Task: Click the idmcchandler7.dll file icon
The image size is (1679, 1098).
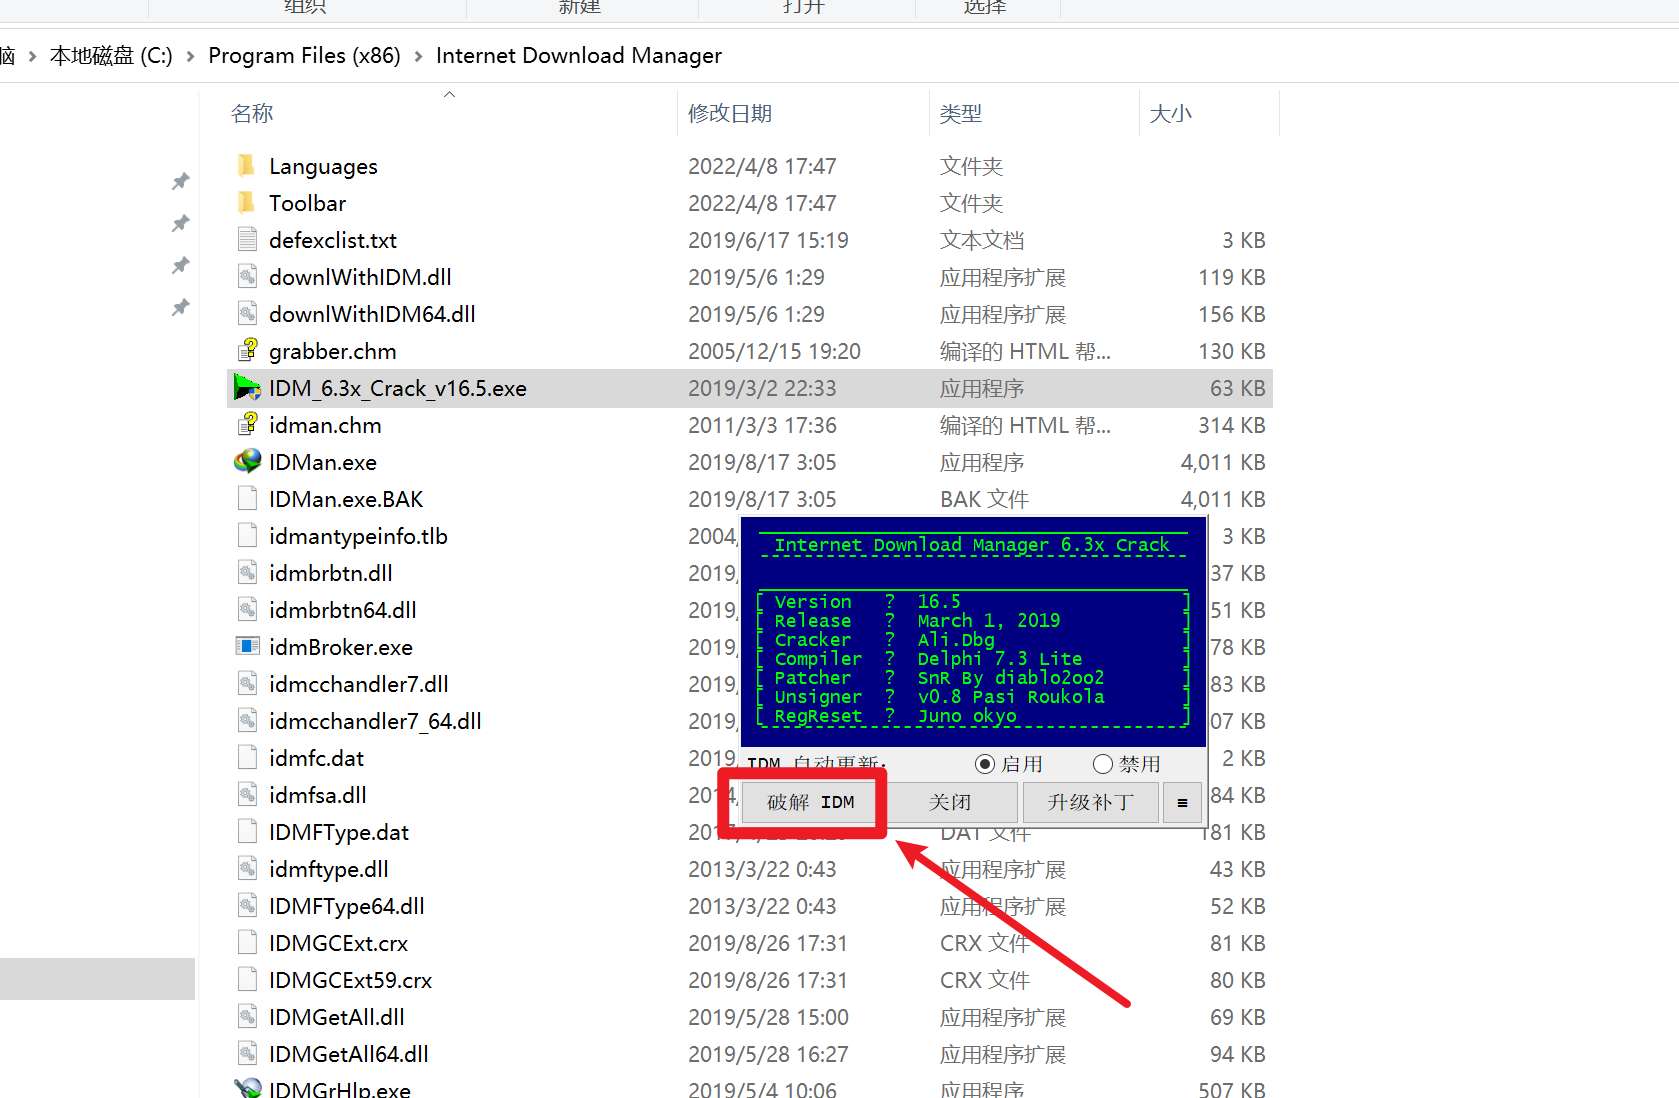Action: pos(247,684)
